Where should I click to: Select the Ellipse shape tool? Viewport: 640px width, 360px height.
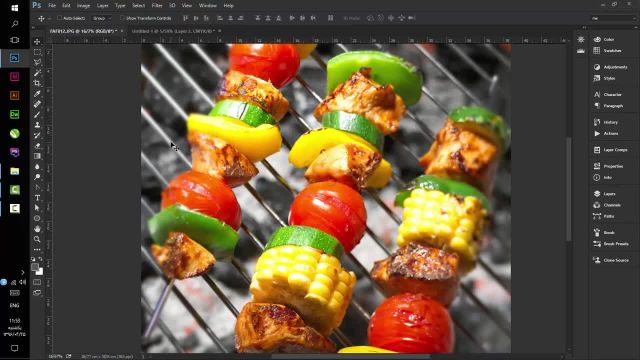(x=37, y=218)
